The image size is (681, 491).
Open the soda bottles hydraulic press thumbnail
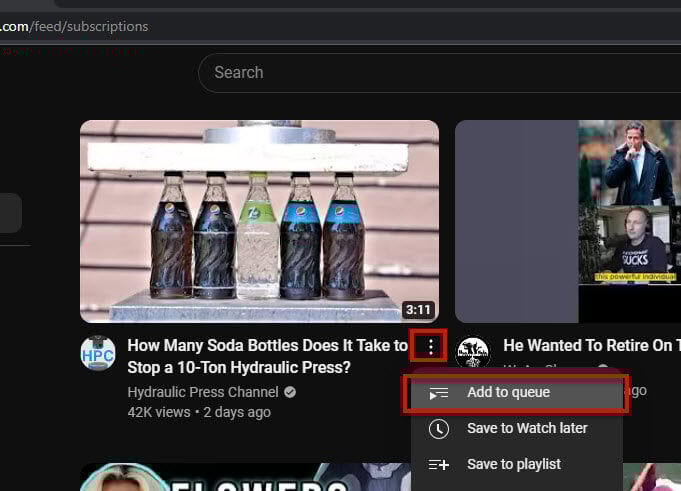coord(259,221)
